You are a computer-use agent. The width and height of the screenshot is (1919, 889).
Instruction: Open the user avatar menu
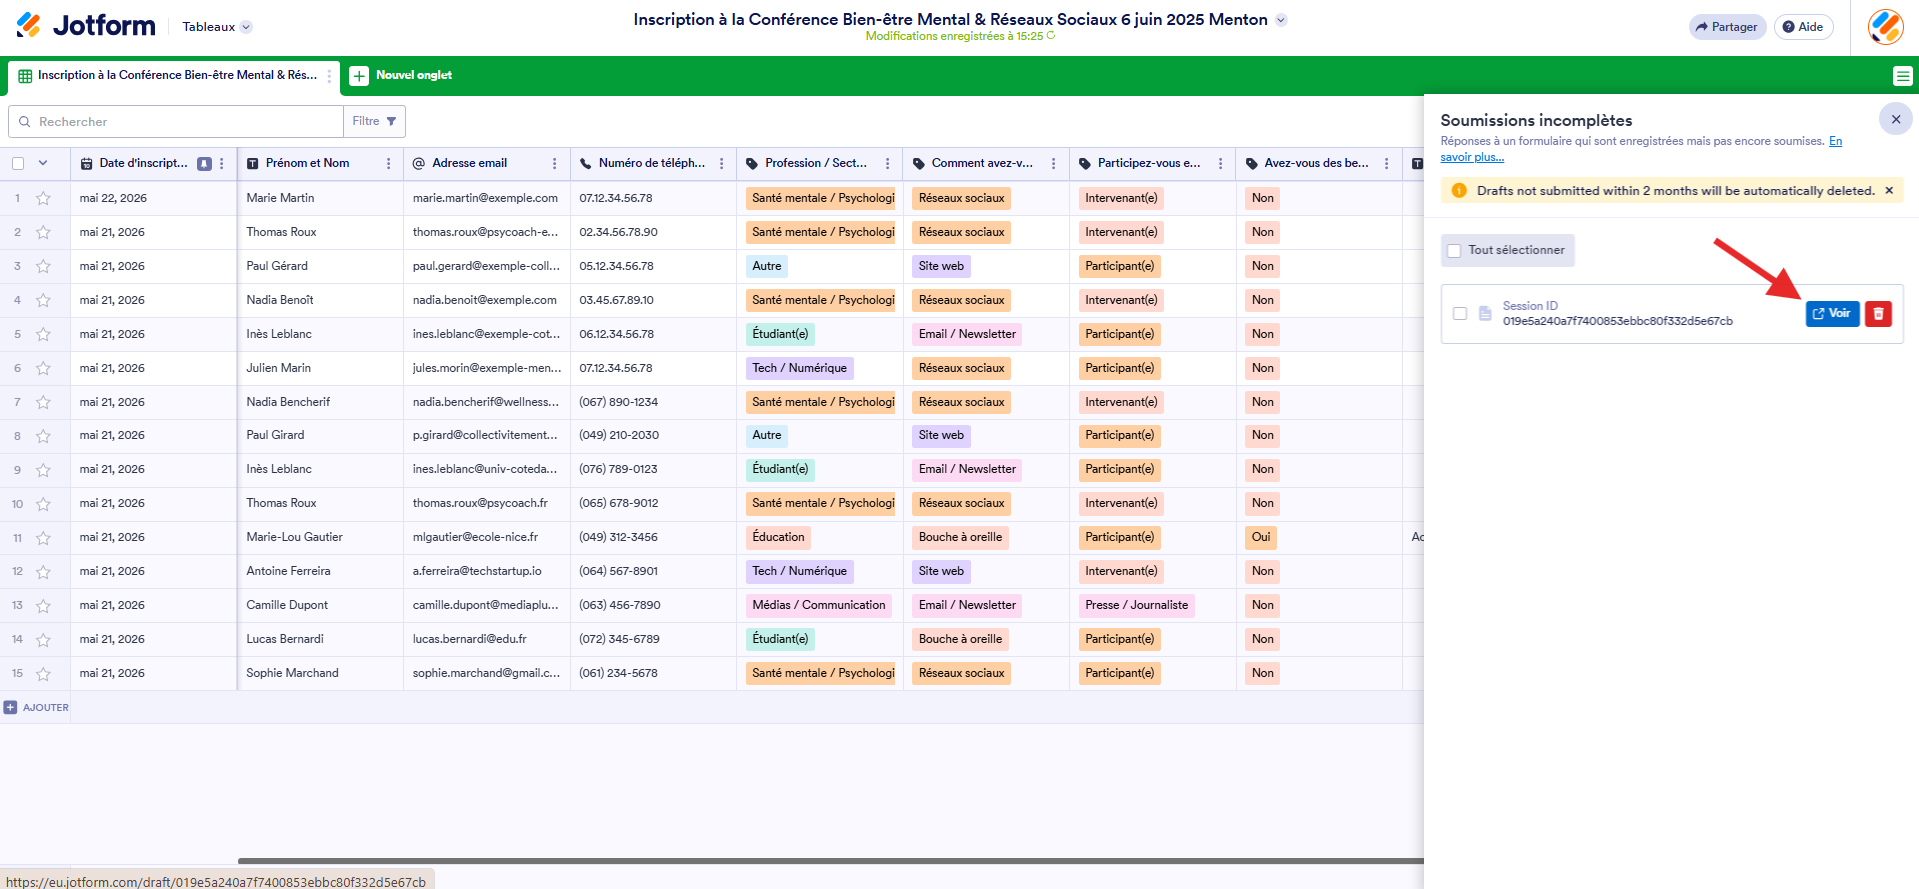tap(1885, 27)
